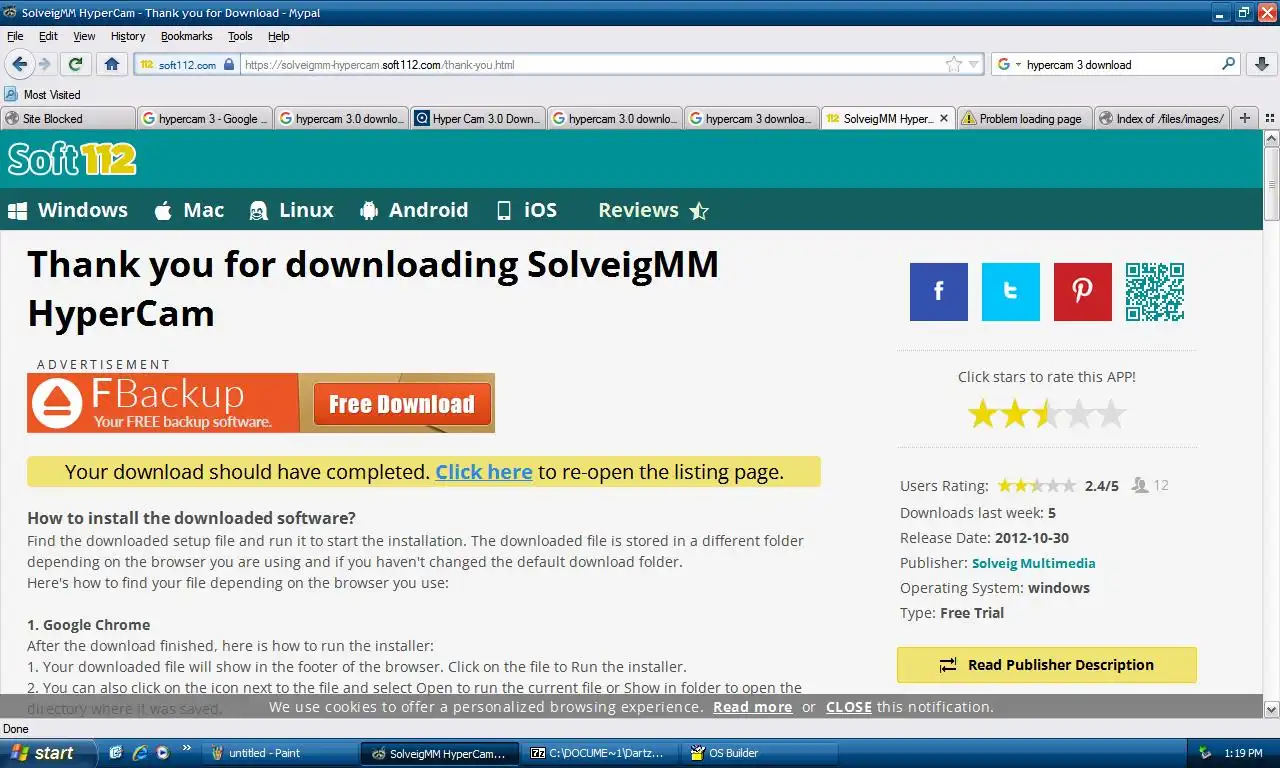Switch to Problem loading page tab
This screenshot has height=768, width=1280.
click(1023, 118)
